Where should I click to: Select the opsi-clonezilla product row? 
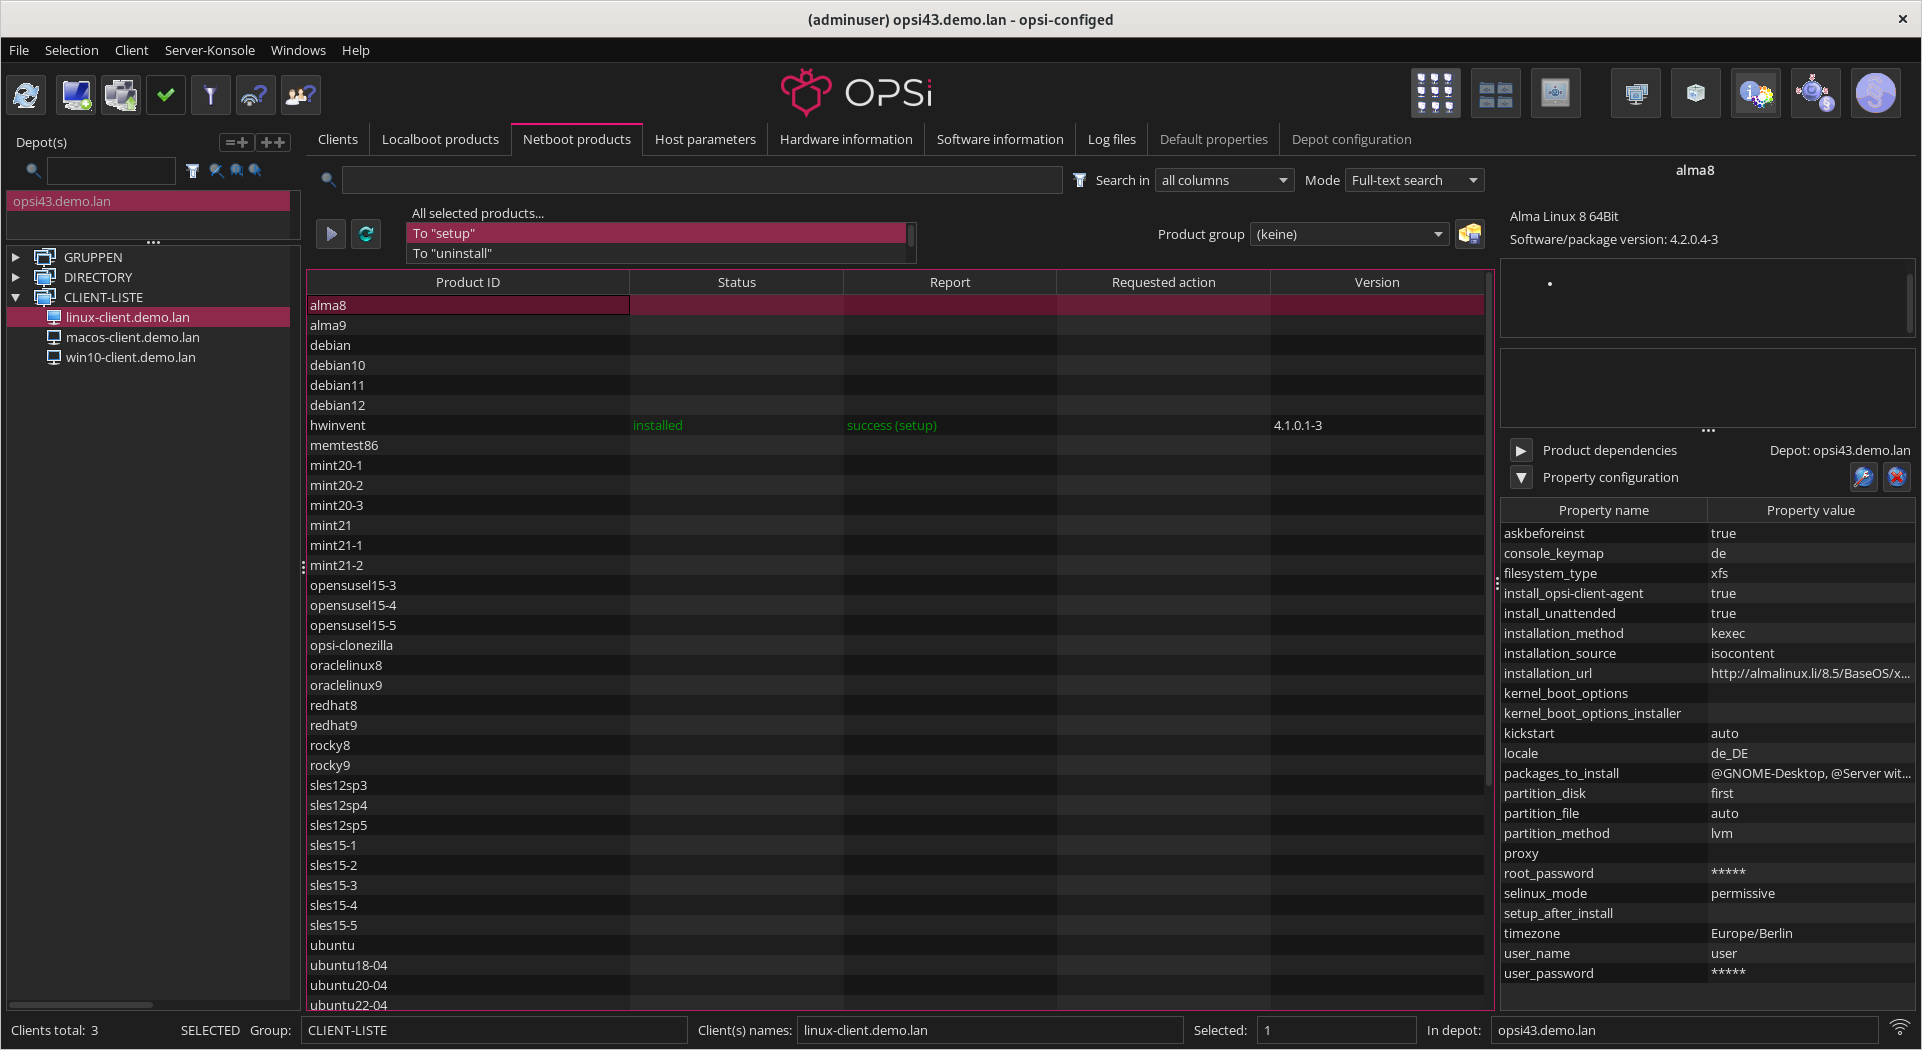tap(895, 645)
